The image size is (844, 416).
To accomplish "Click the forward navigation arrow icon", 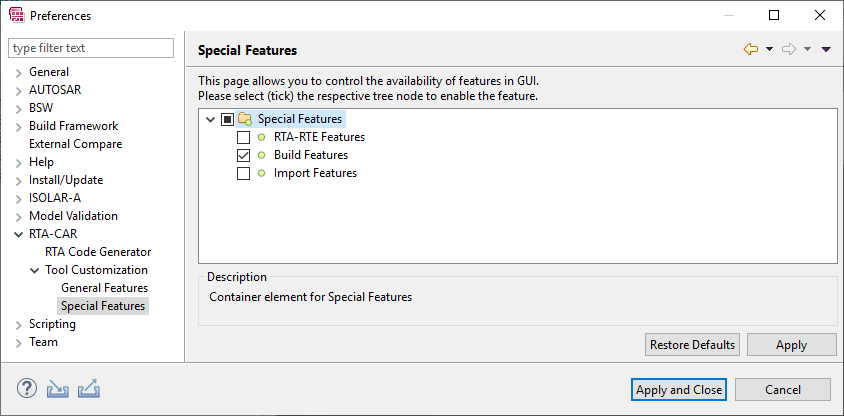I will (x=789, y=50).
